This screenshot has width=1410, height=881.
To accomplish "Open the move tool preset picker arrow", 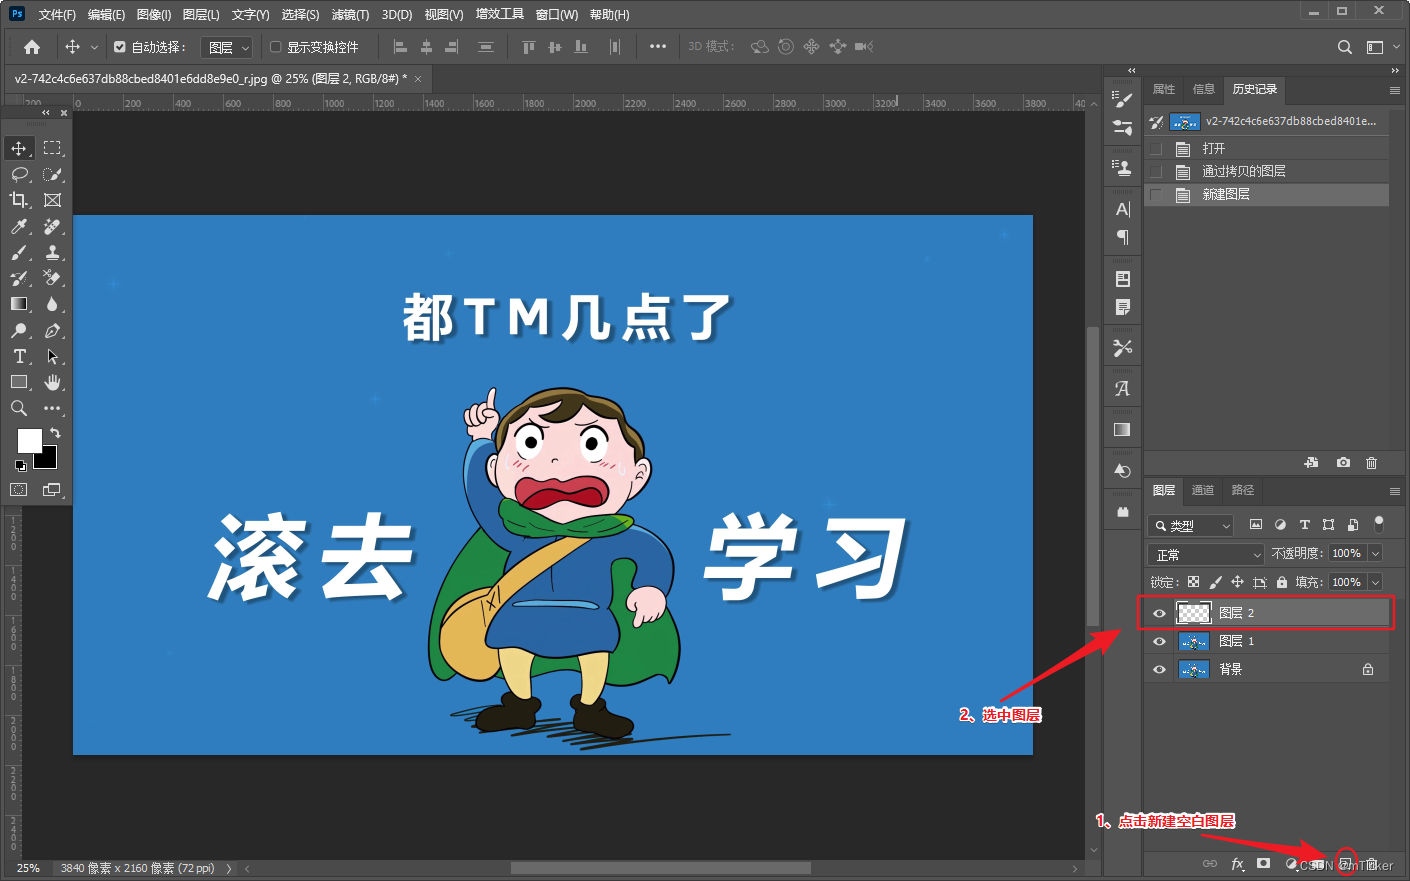I will (x=94, y=47).
